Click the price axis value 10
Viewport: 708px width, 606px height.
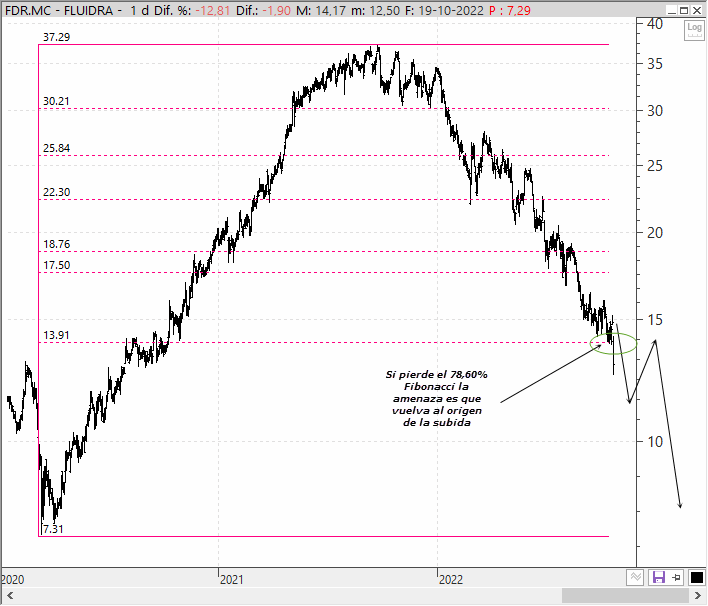coord(655,442)
